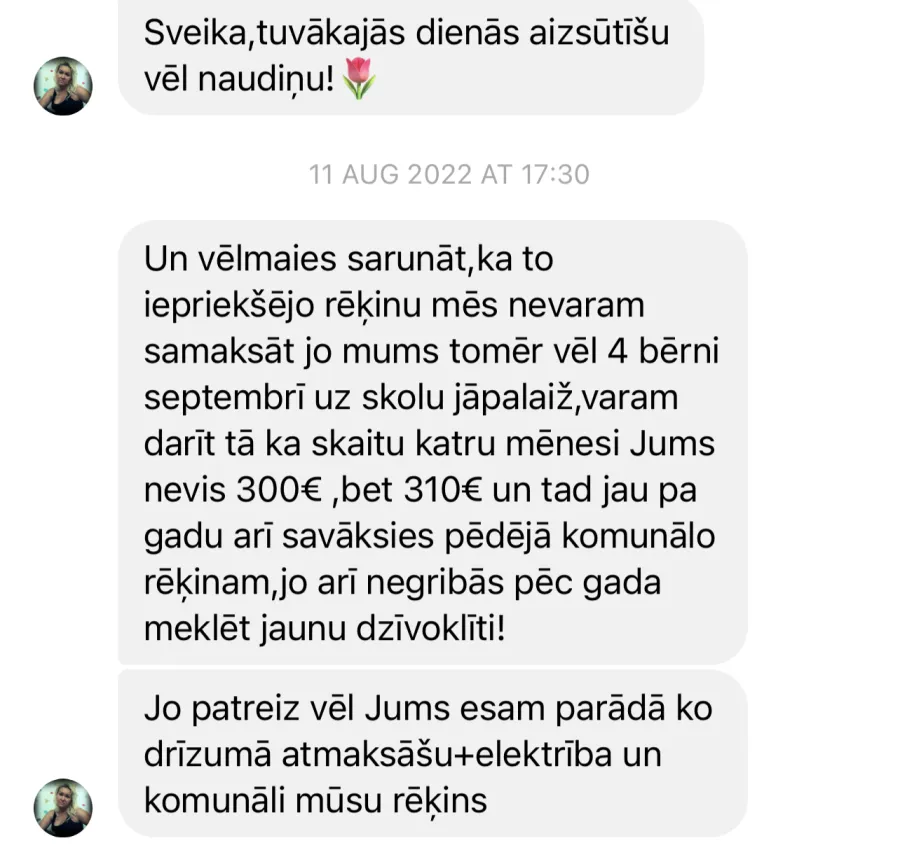Click the '310€' amount in the message

[443, 490]
